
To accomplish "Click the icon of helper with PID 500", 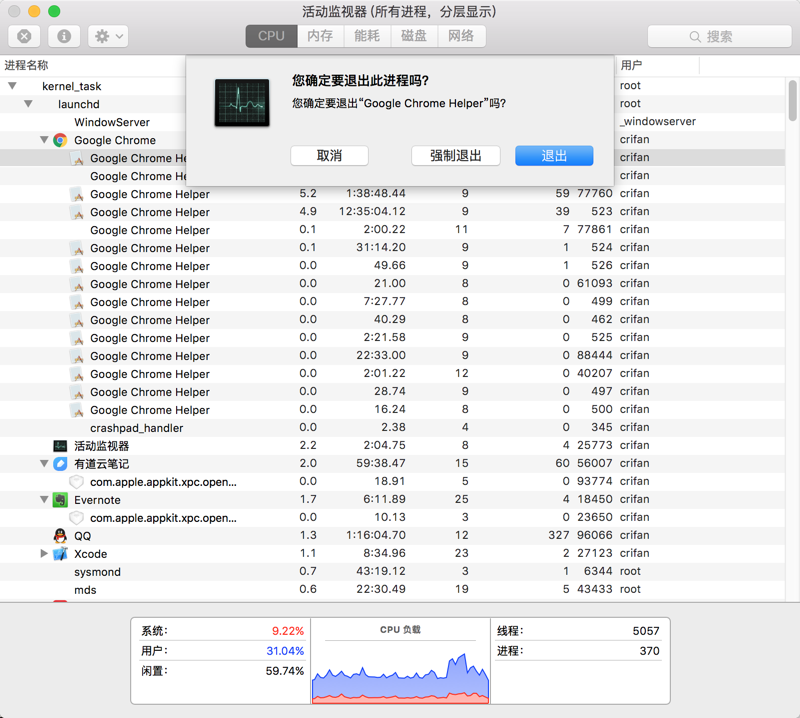I will click(77, 410).
